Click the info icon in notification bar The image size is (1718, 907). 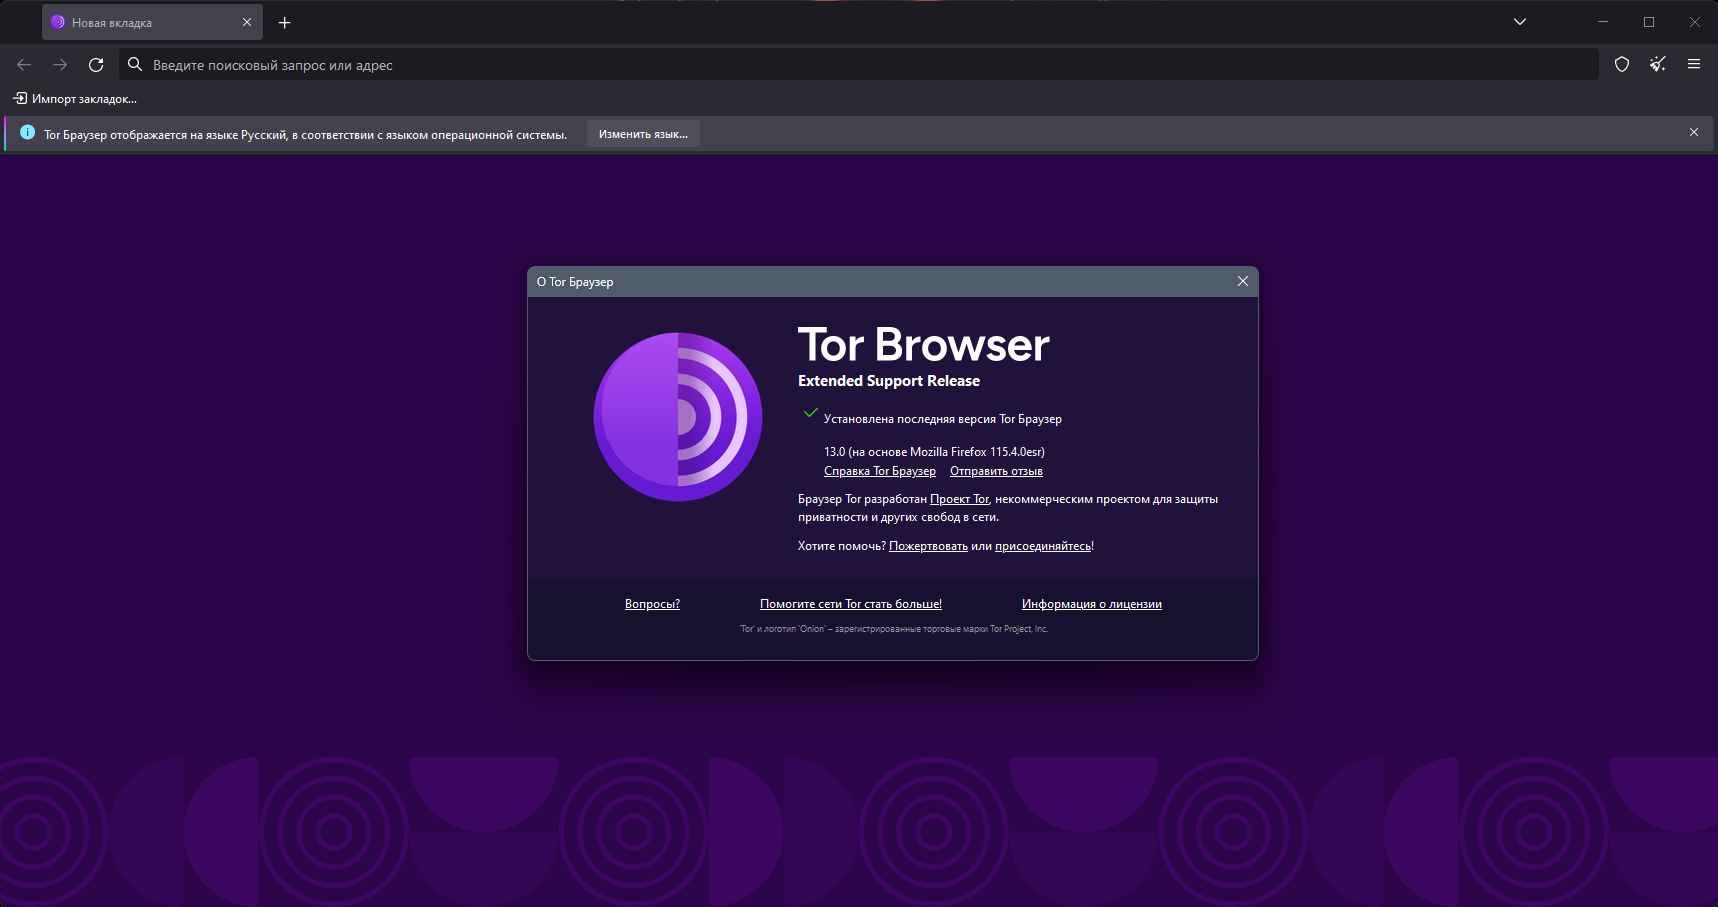[28, 133]
